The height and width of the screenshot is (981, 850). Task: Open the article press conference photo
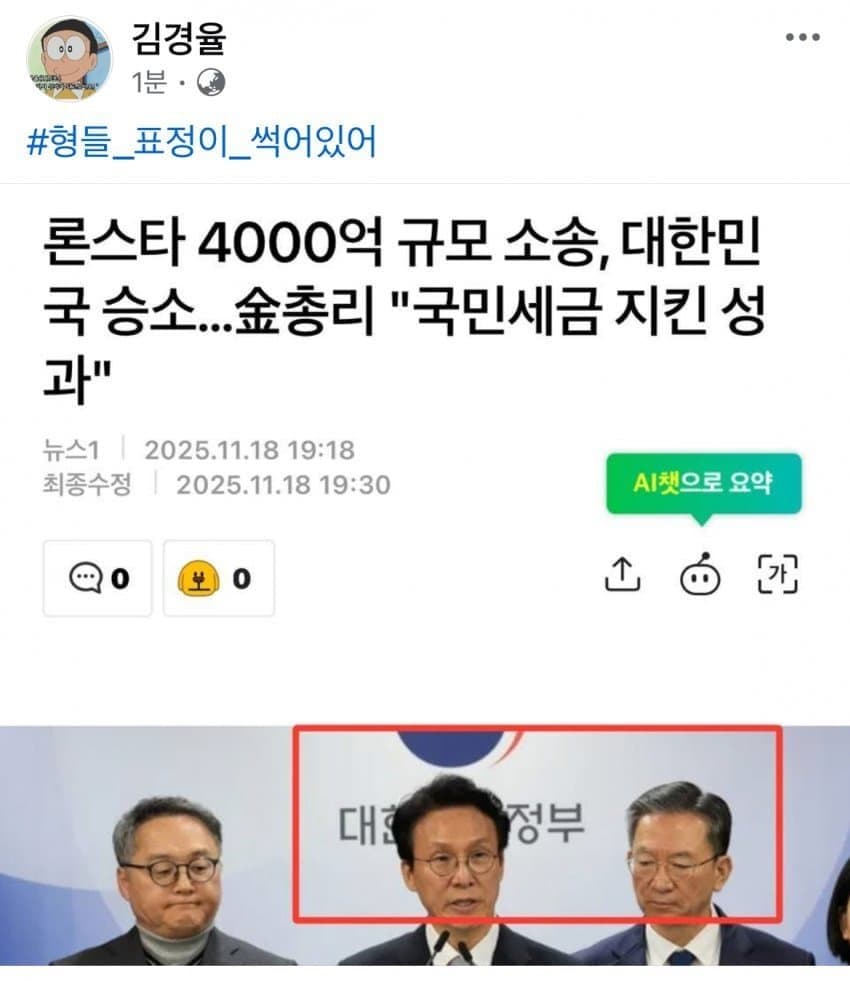(425, 846)
